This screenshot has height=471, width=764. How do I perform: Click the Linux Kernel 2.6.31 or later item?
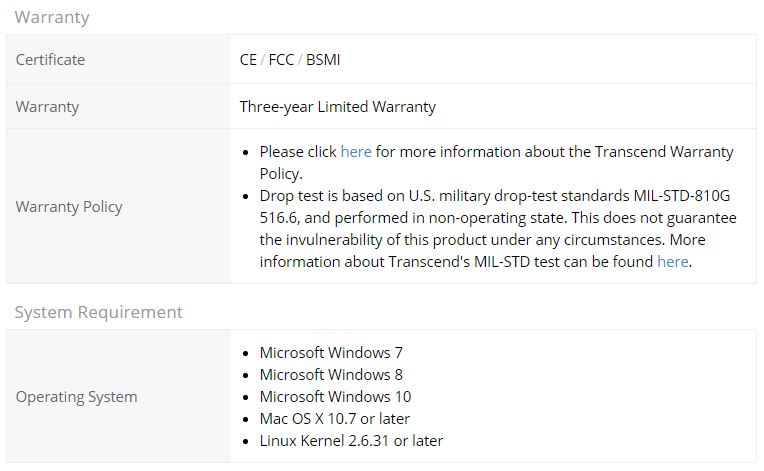(x=351, y=440)
